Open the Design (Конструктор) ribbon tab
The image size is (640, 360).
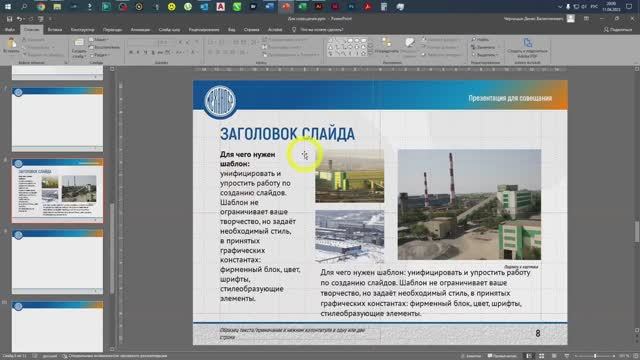82,29
